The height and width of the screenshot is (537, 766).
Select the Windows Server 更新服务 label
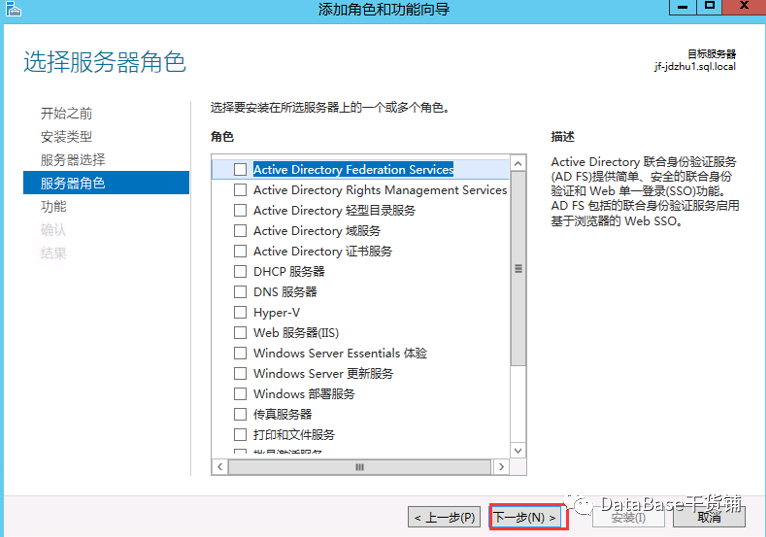(x=323, y=373)
